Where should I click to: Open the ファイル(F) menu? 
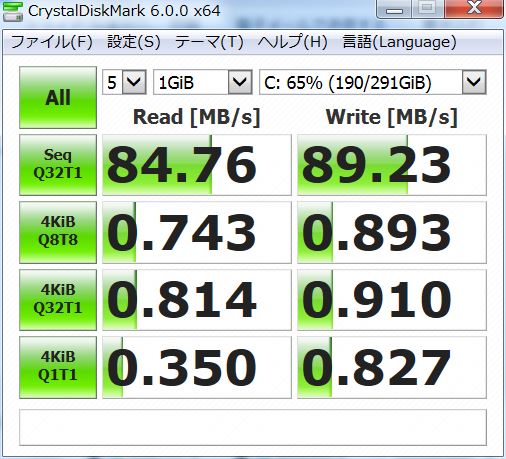click(52, 42)
